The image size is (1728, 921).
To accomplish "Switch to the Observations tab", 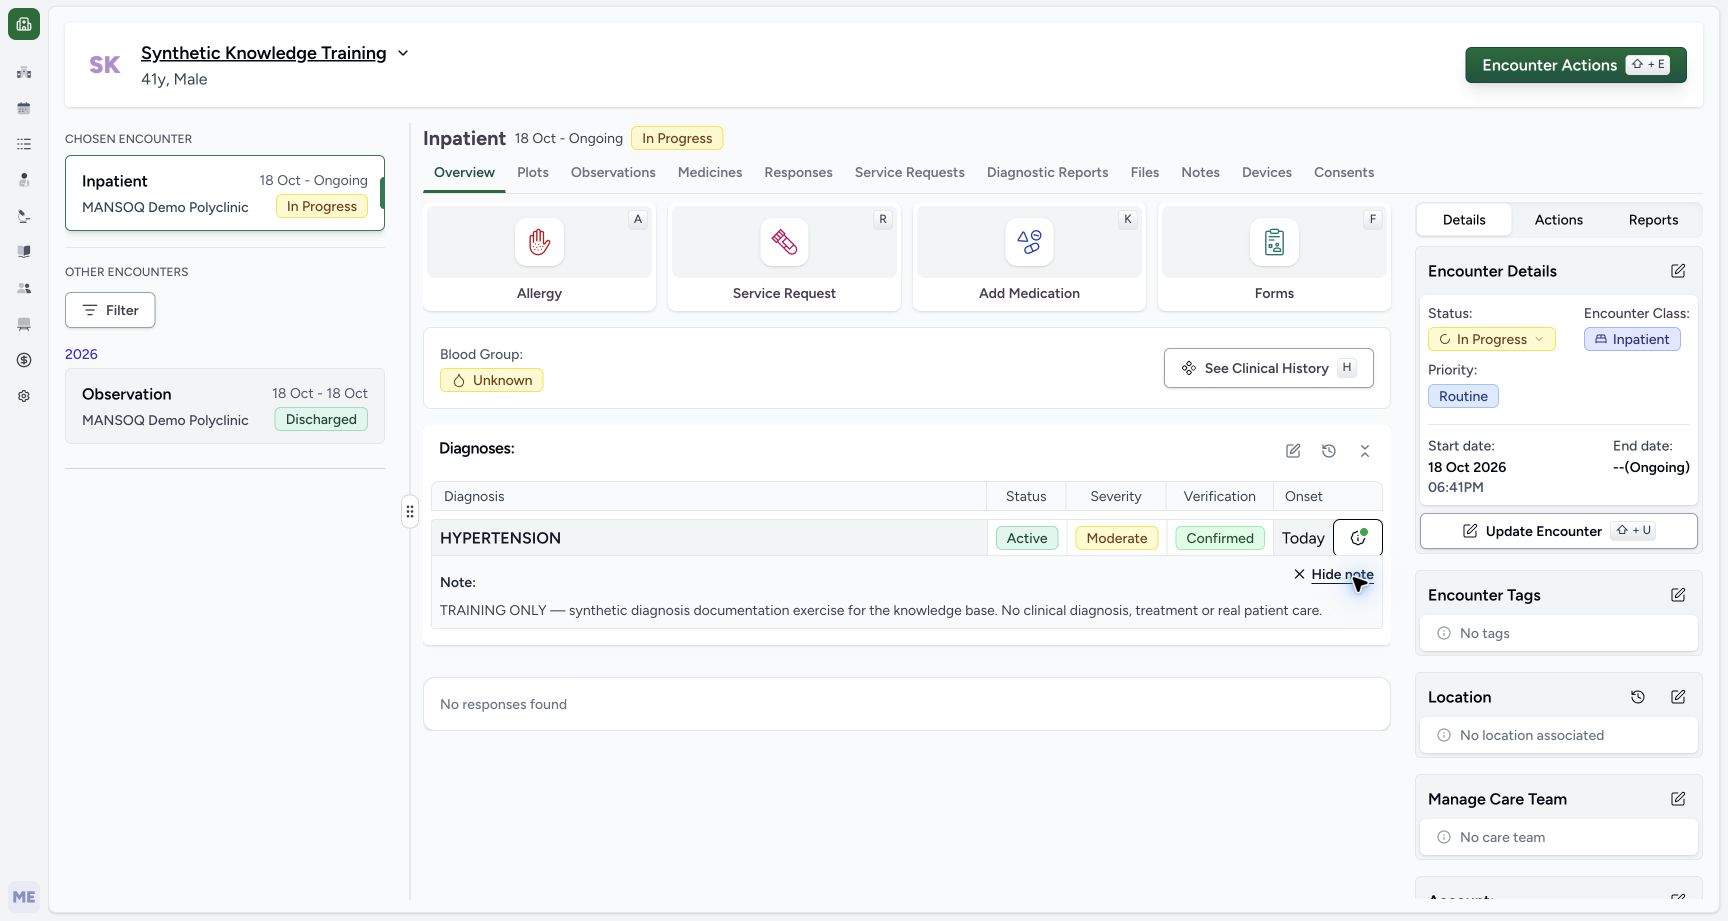I will coord(613,172).
